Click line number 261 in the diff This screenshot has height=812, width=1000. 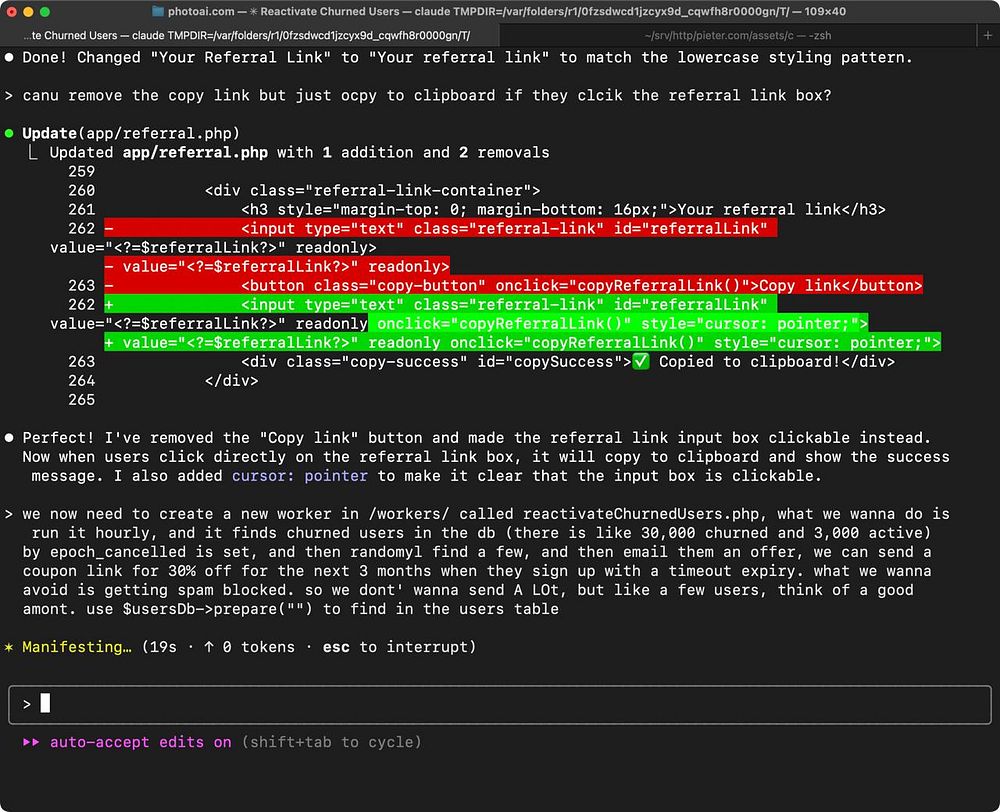tap(82, 210)
